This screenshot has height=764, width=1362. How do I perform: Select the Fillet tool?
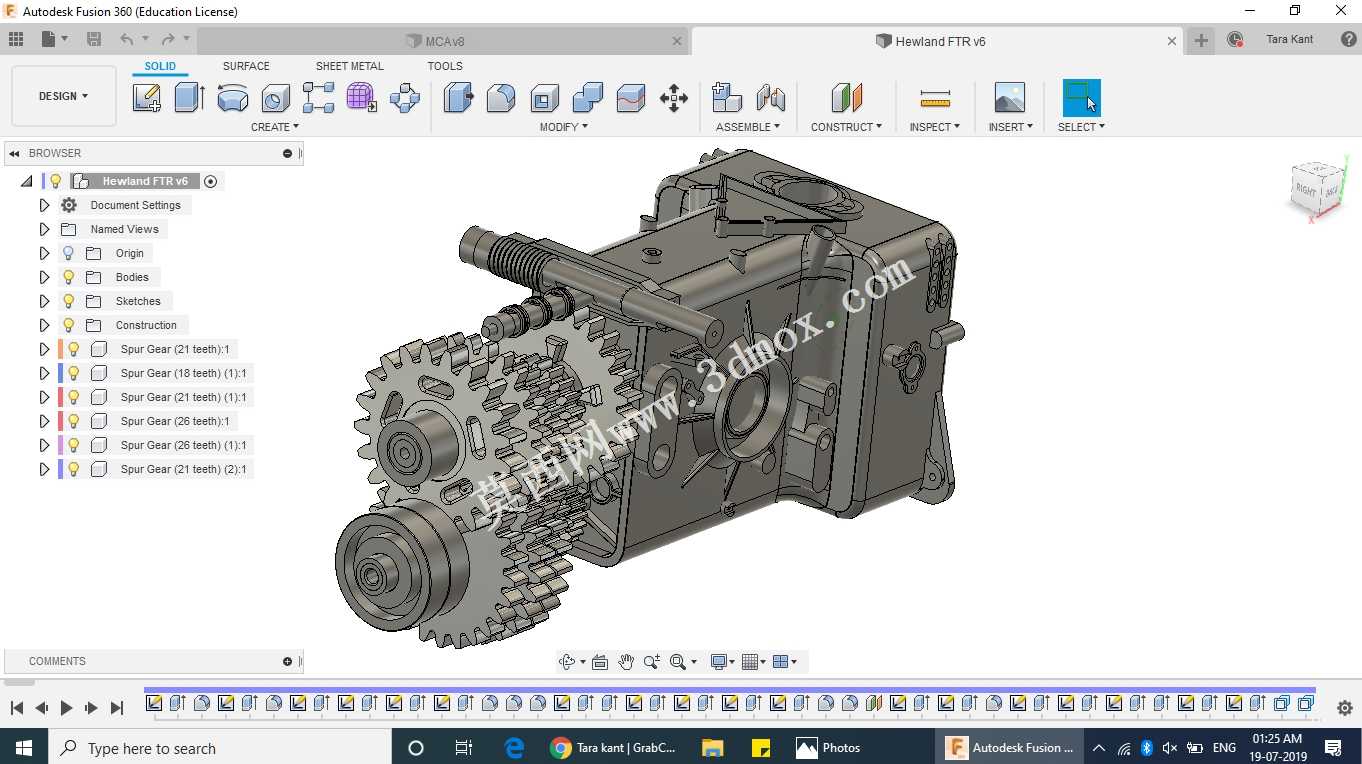tap(501, 98)
